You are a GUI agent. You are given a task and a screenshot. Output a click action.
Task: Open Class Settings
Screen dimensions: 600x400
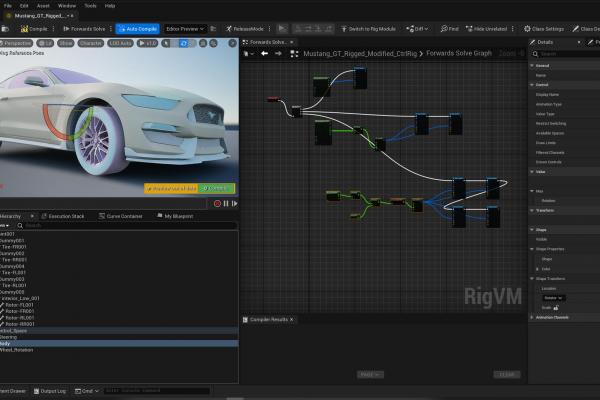(x=544, y=29)
